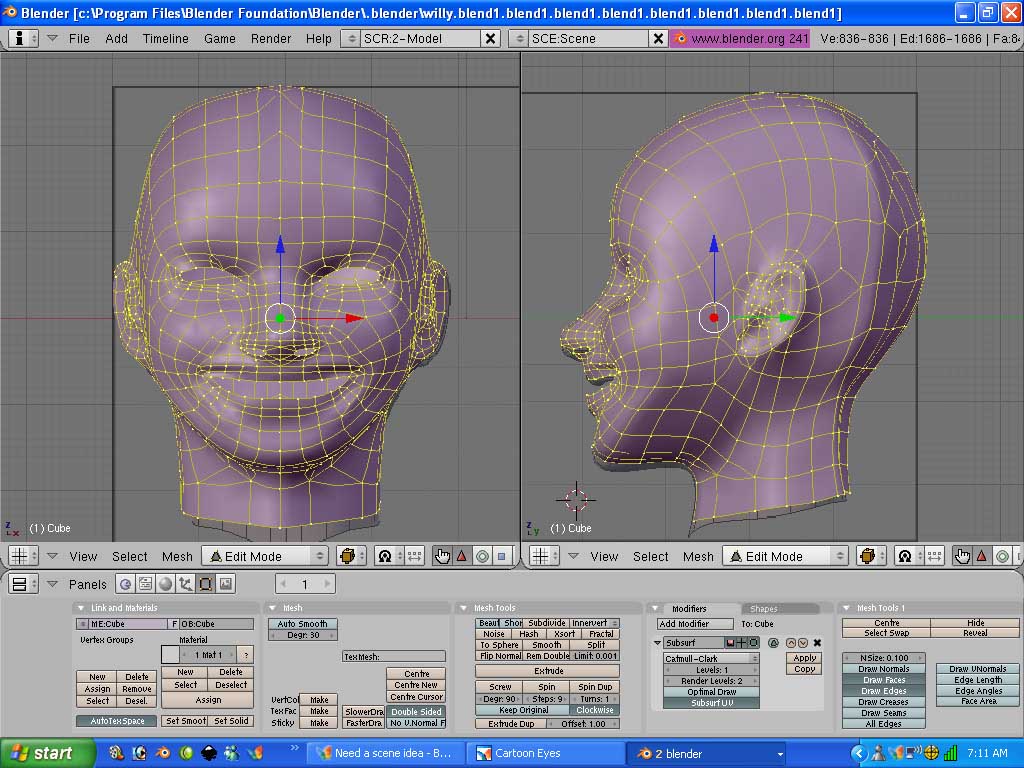Open the Script buttons context icon
The width and height of the screenshot is (1024, 768).
(145, 584)
